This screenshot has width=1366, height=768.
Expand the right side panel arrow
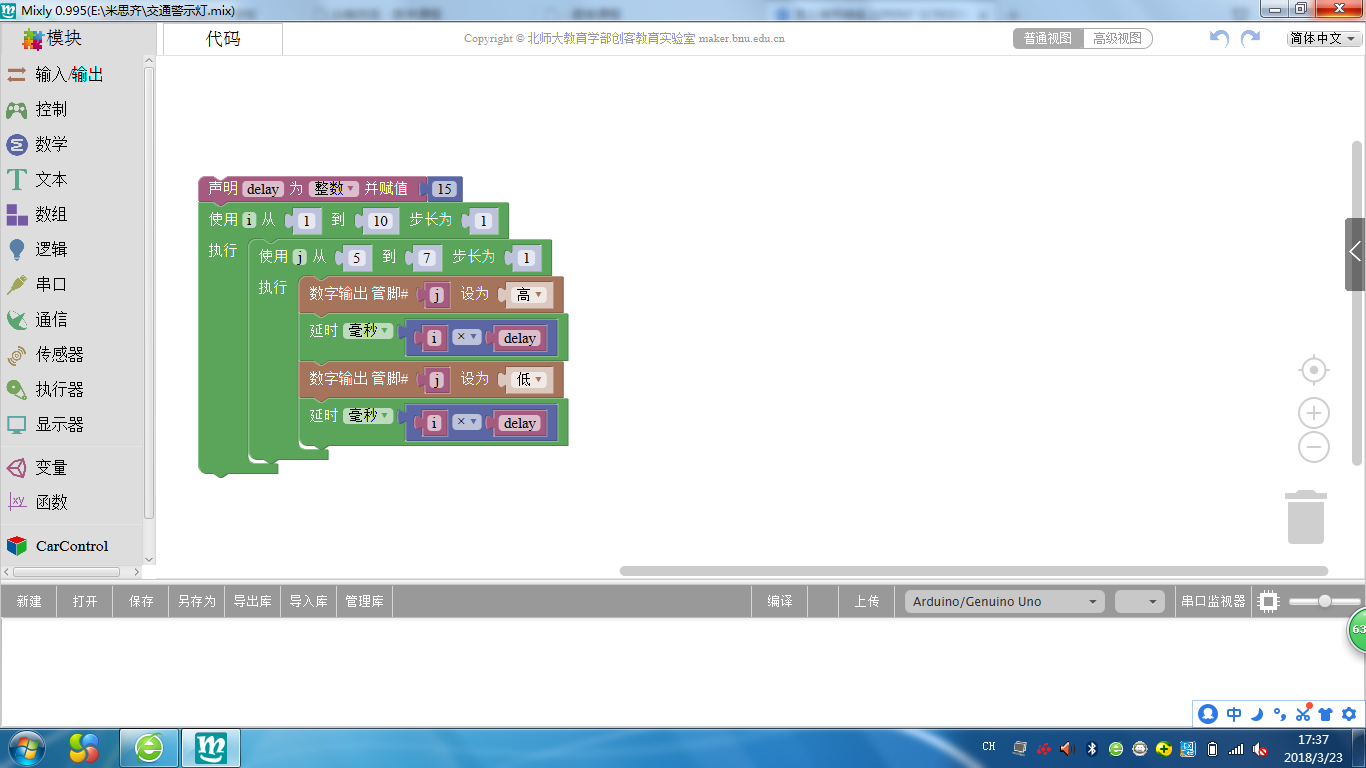point(1355,252)
